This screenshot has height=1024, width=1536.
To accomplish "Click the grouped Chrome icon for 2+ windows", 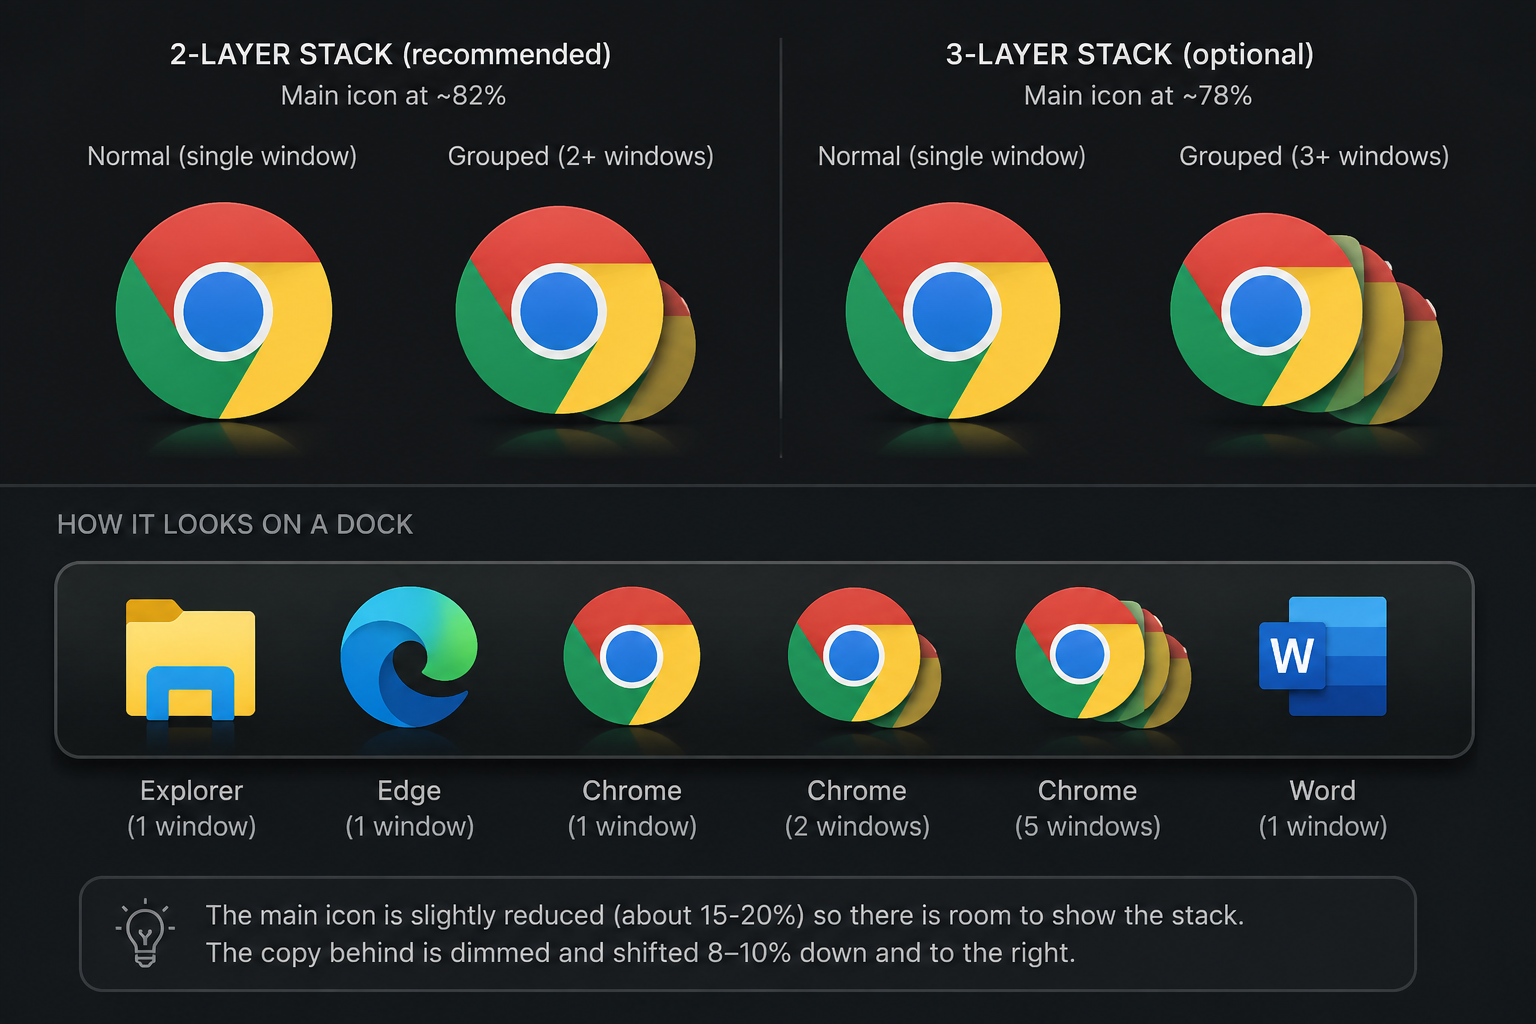I will pyautogui.click(x=575, y=314).
